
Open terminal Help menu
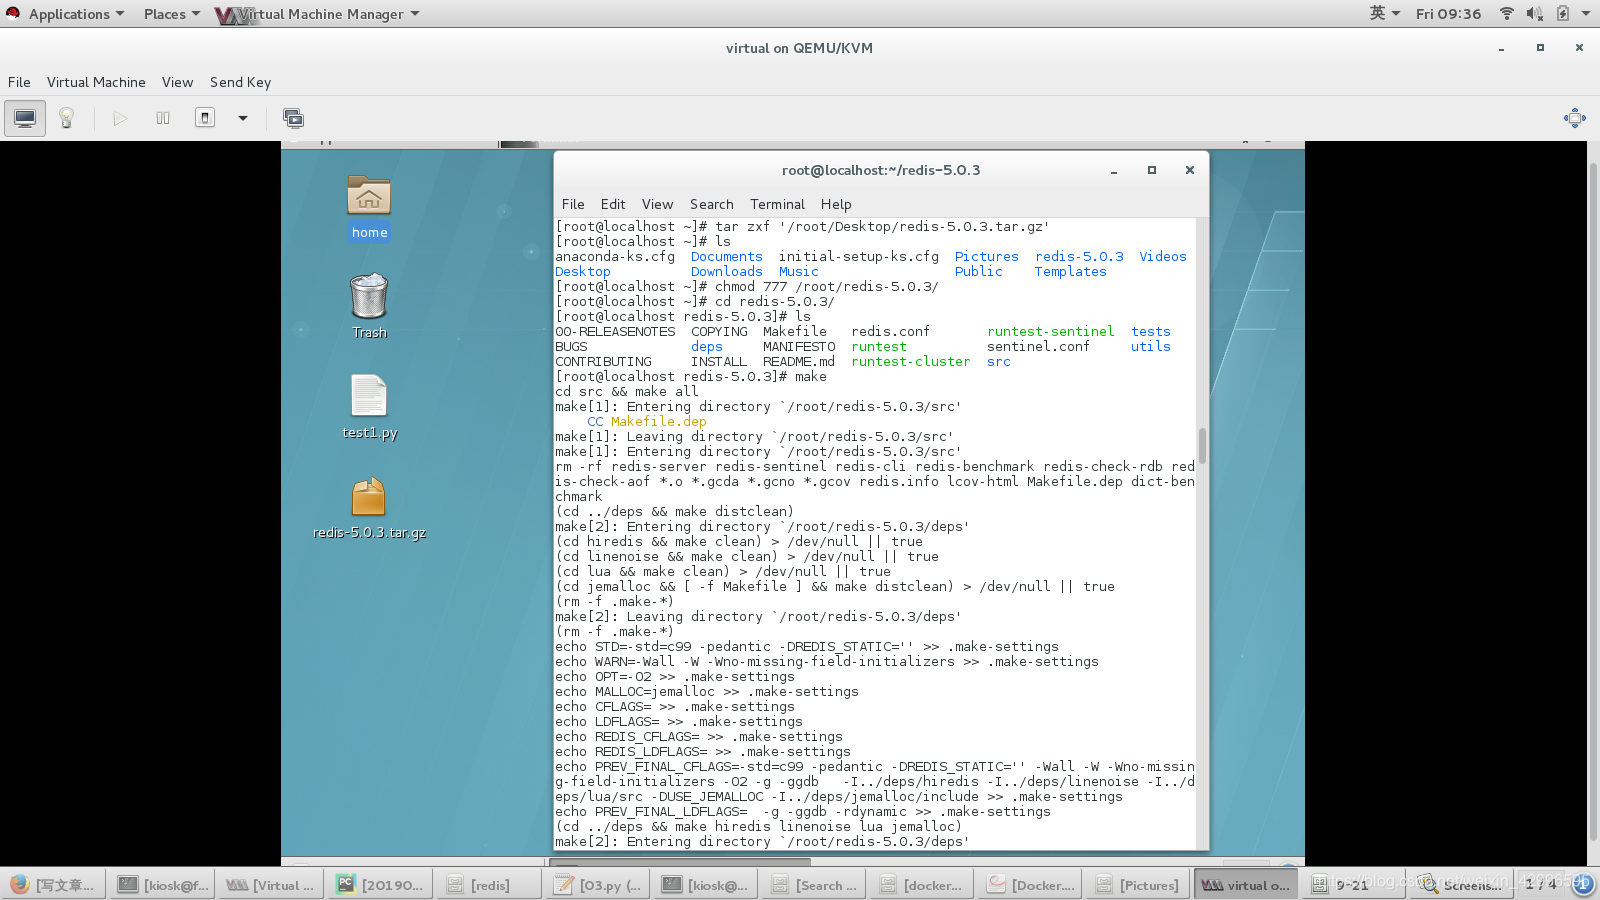(x=836, y=204)
